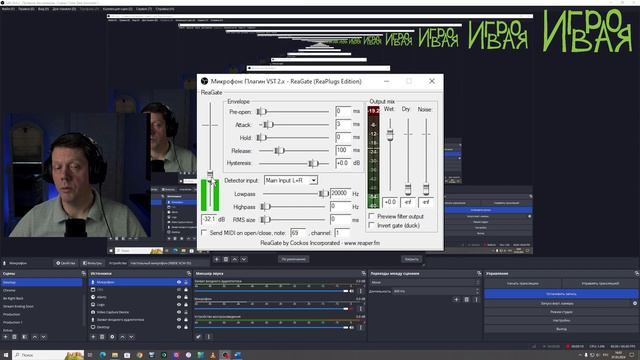
Task: Move source down in Sources toolbar
Action: click(x=131, y=337)
